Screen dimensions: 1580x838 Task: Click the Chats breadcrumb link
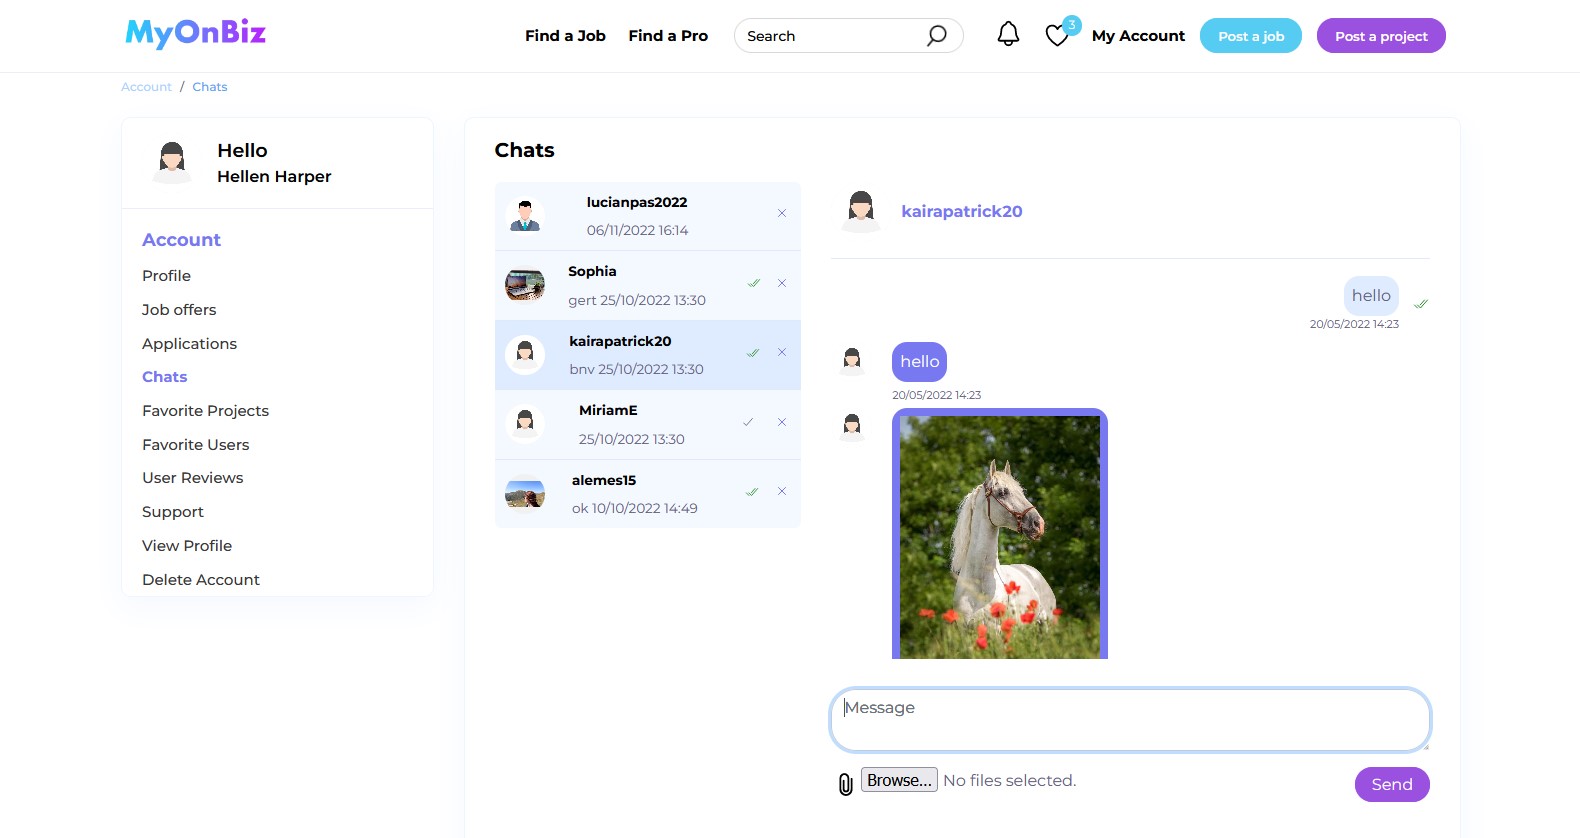click(x=210, y=87)
